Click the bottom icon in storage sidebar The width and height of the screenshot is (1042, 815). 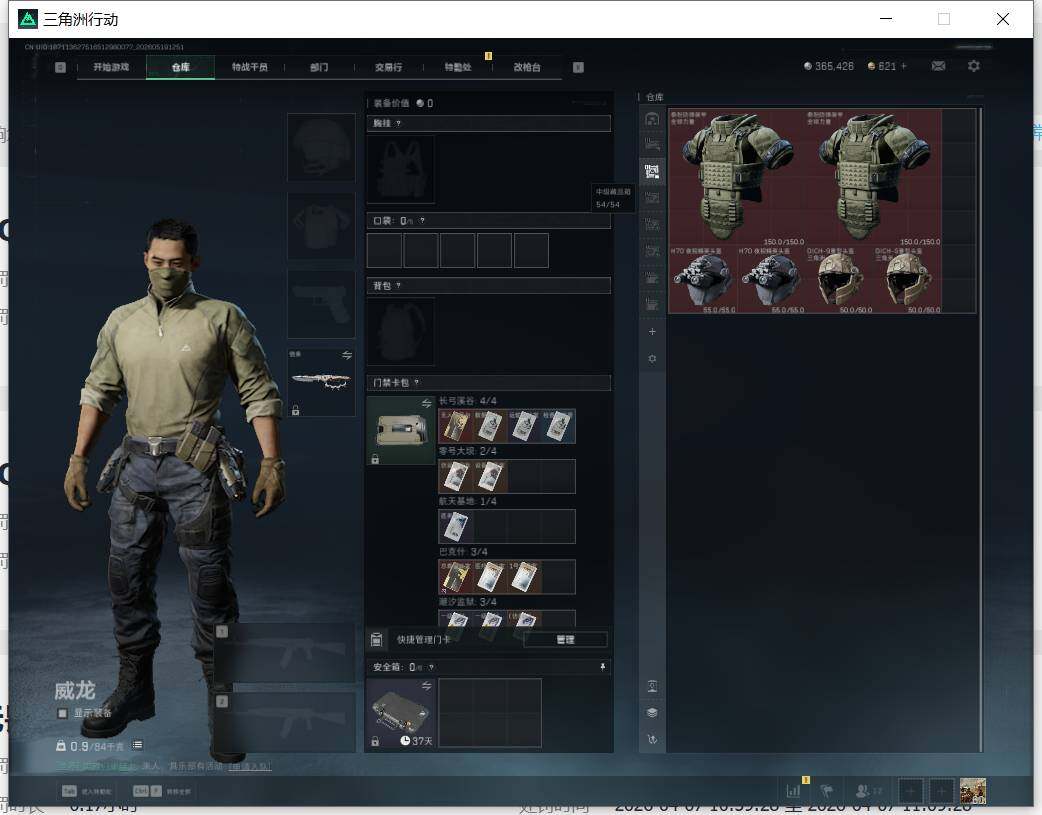(652, 739)
